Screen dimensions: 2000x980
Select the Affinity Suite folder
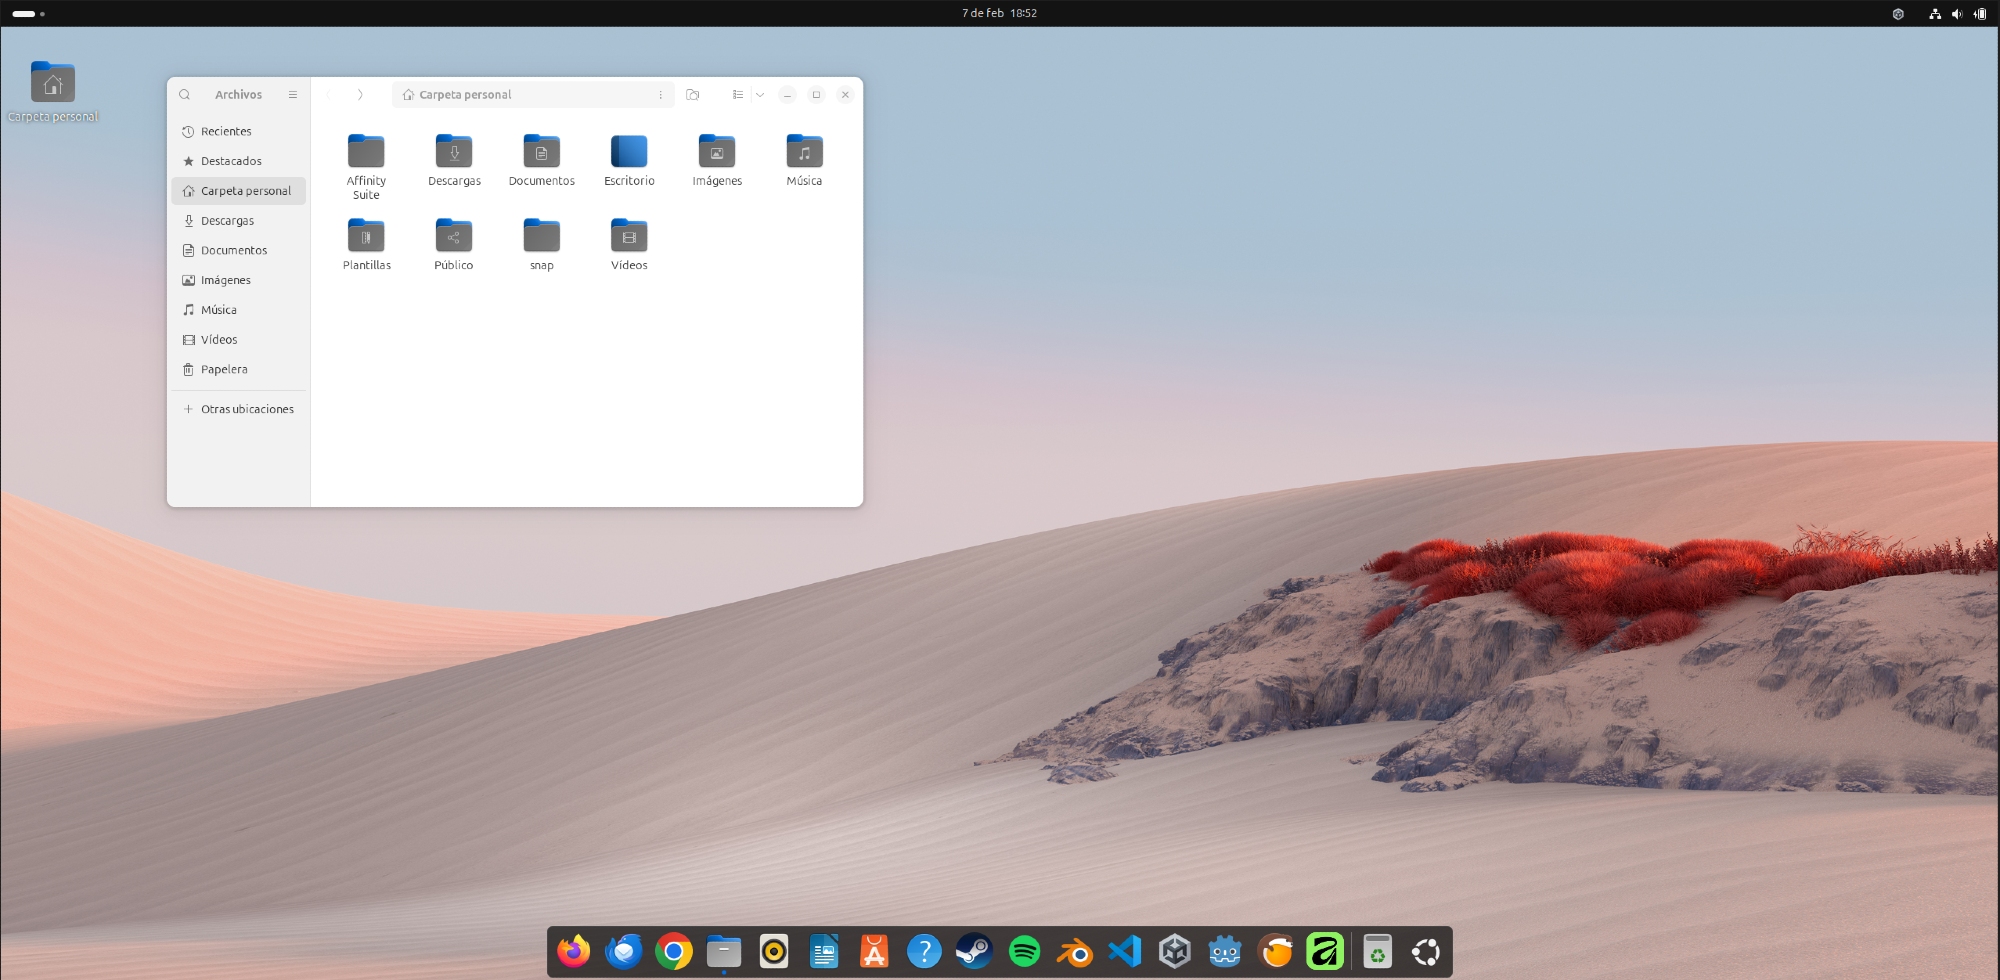(x=366, y=153)
